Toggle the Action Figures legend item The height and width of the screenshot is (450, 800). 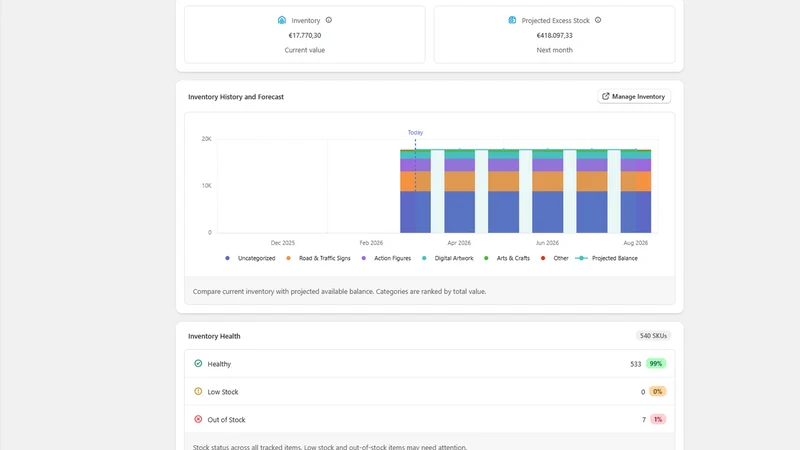pos(386,258)
